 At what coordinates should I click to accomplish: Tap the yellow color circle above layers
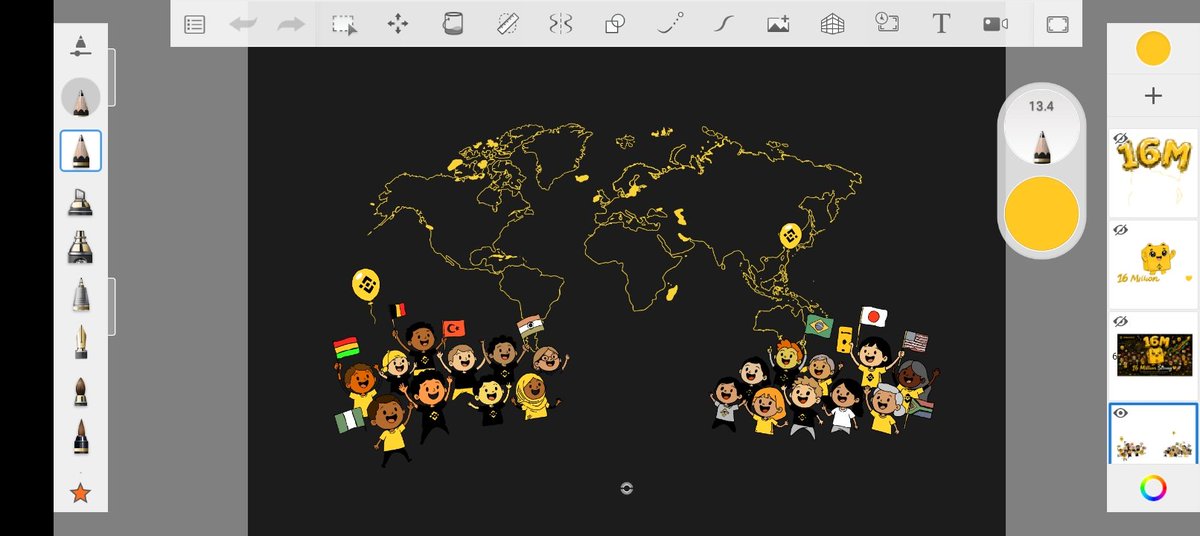(x=1153, y=47)
